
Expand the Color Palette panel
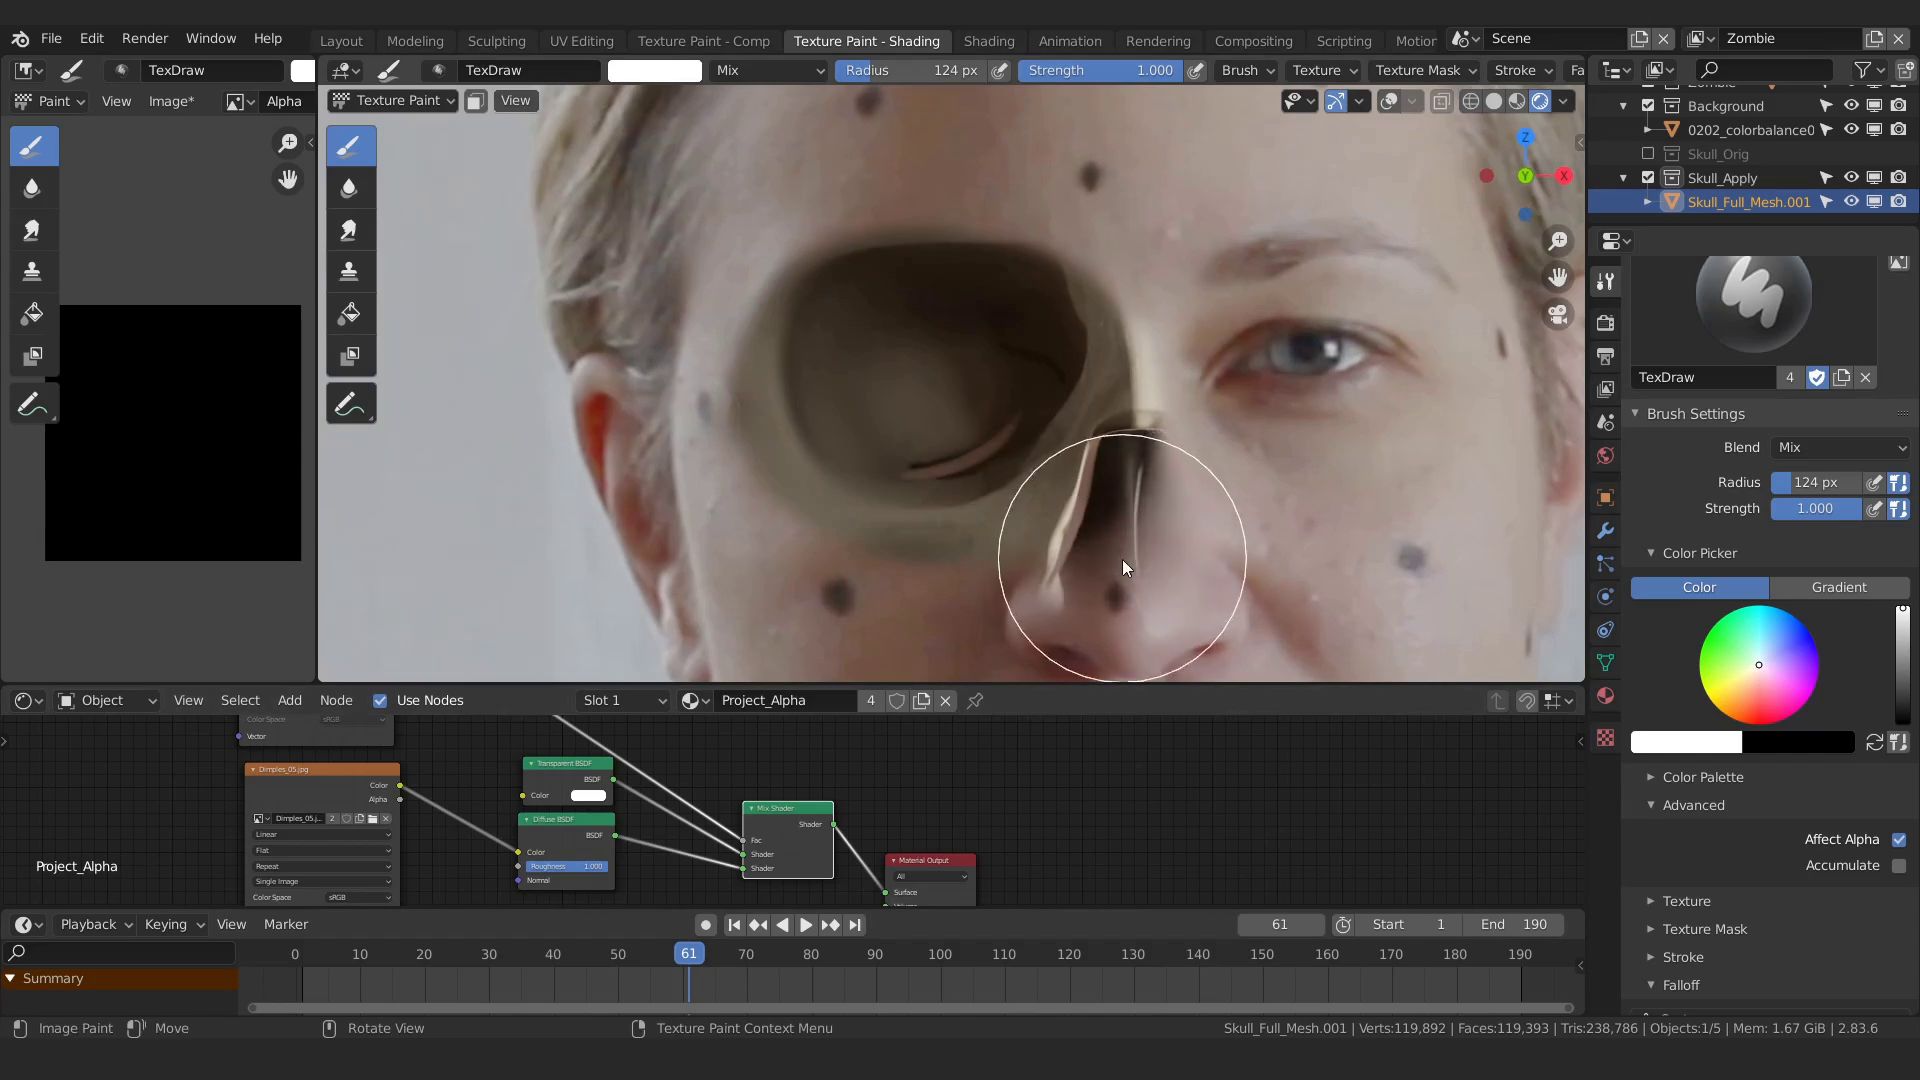tap(1703, 778)
